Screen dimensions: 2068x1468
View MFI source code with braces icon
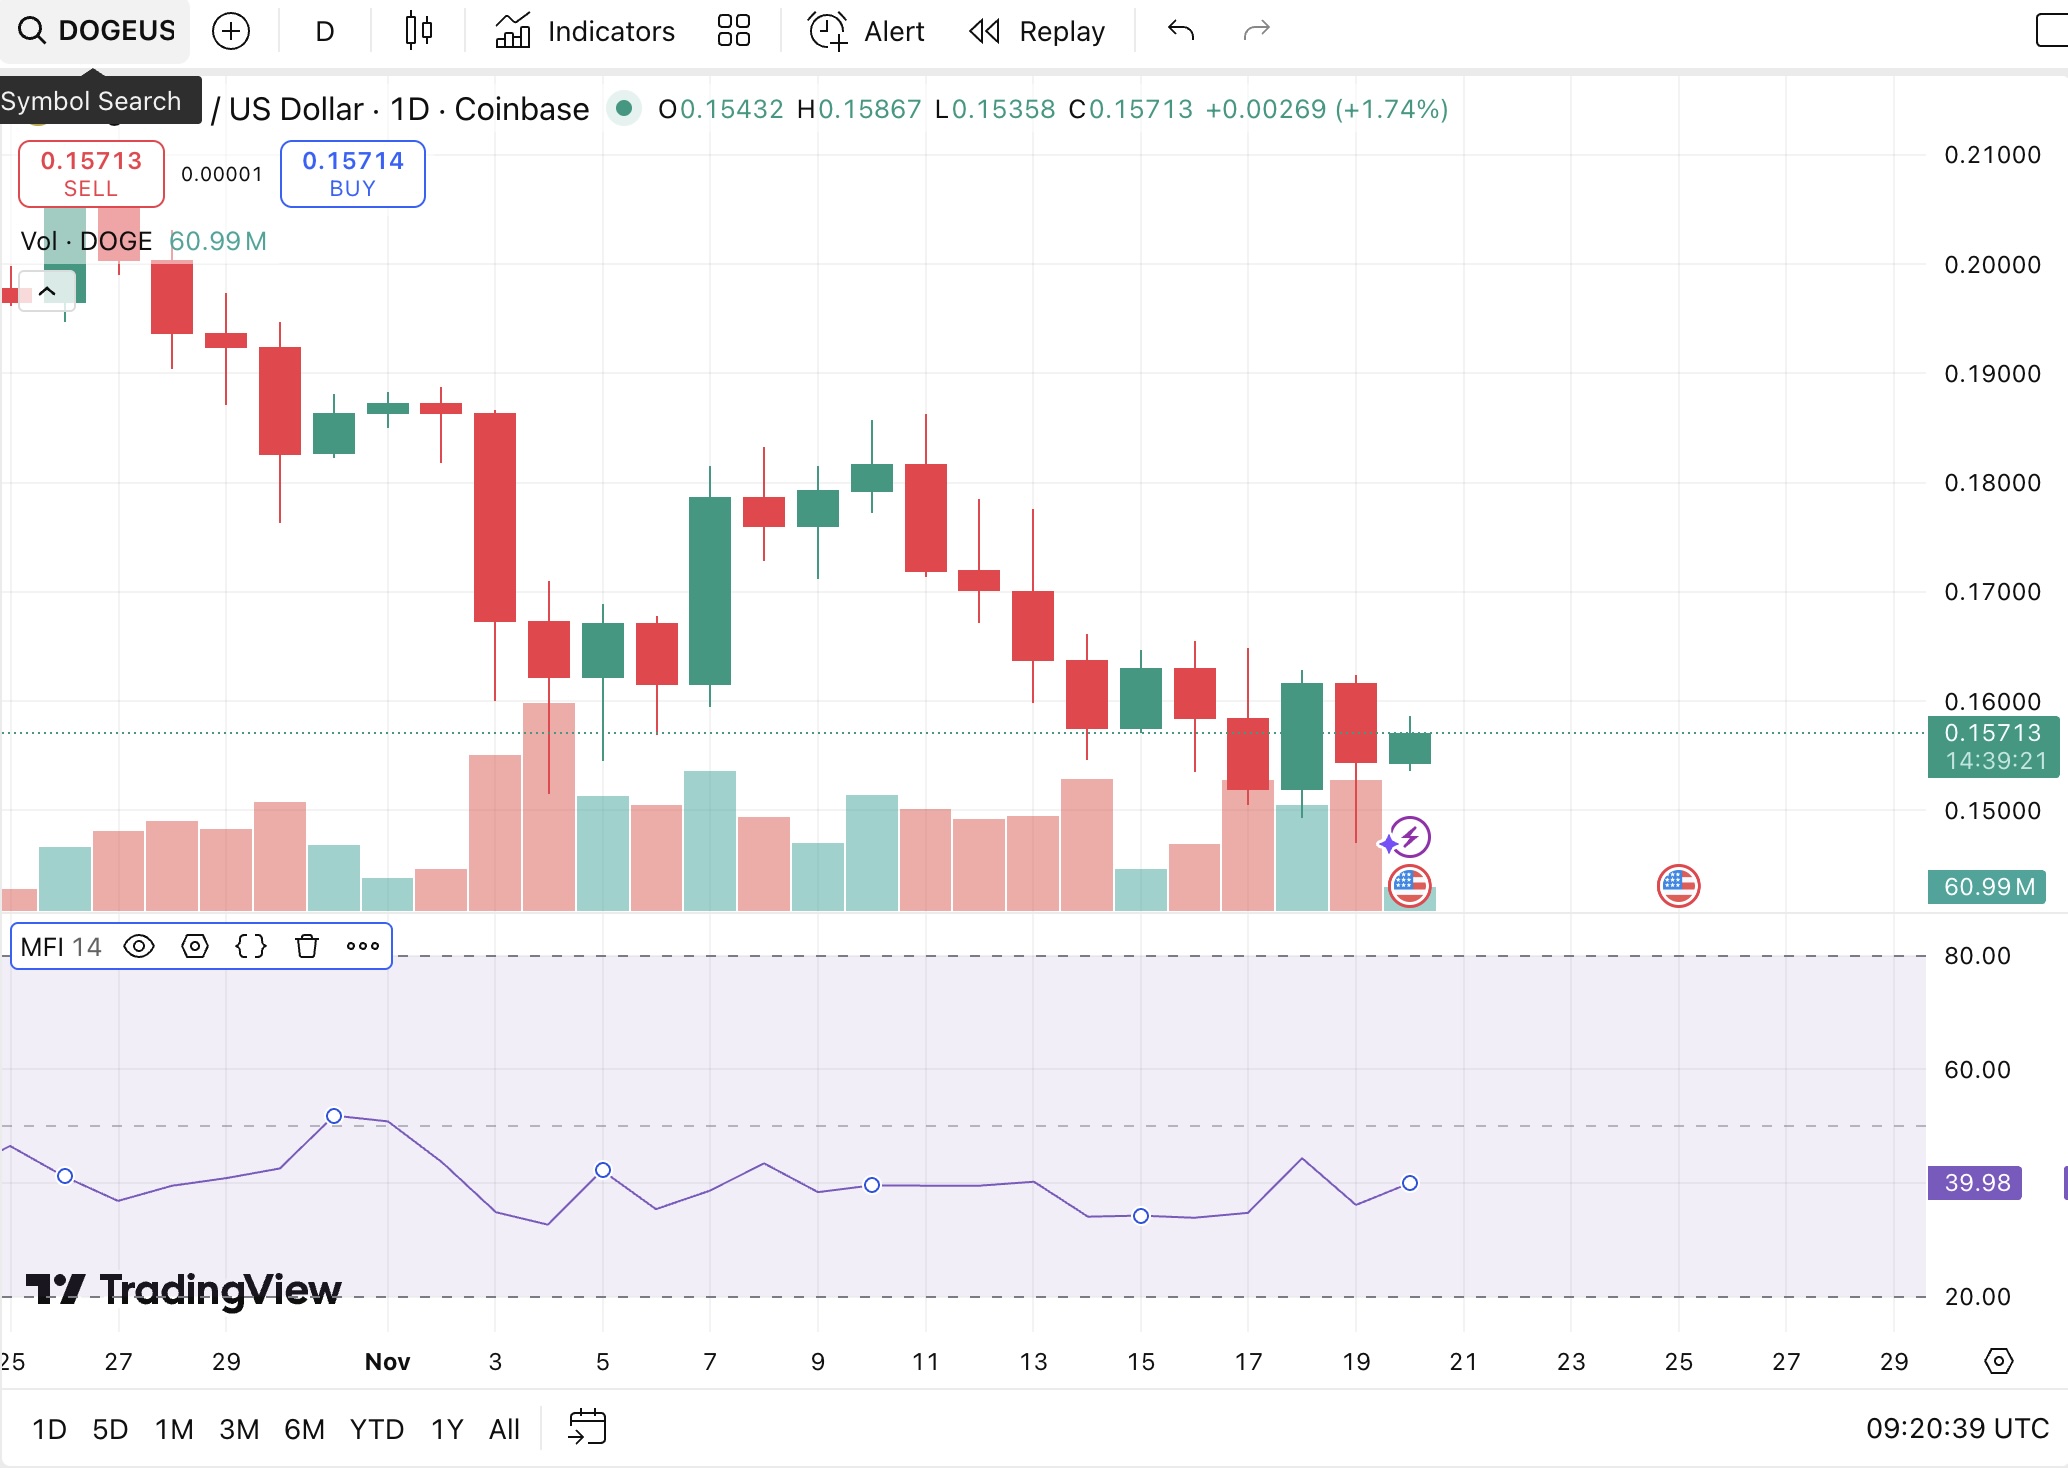[x=251, y=945]
